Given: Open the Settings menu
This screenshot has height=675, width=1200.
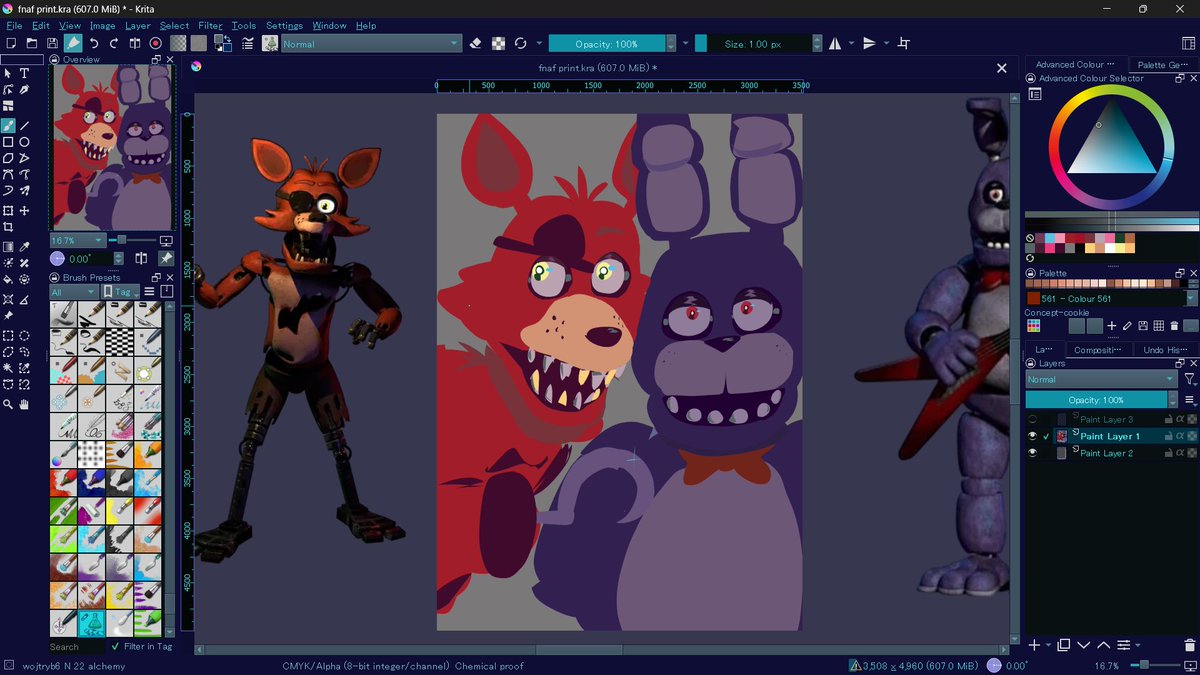Looking at the screenshot, I should pyautogui.click(x=284, y=25).
